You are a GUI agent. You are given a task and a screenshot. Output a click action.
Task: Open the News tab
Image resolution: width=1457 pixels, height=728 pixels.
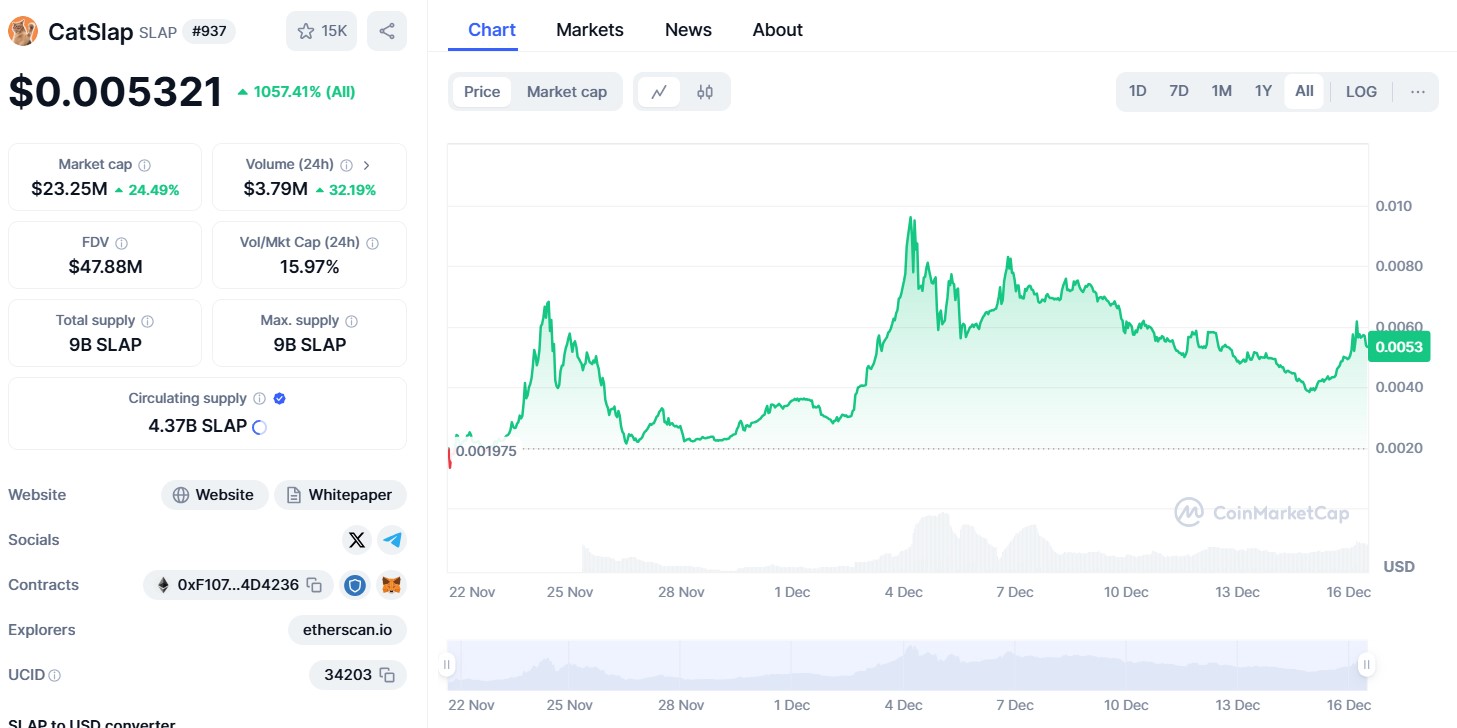[x=688, y=30]
